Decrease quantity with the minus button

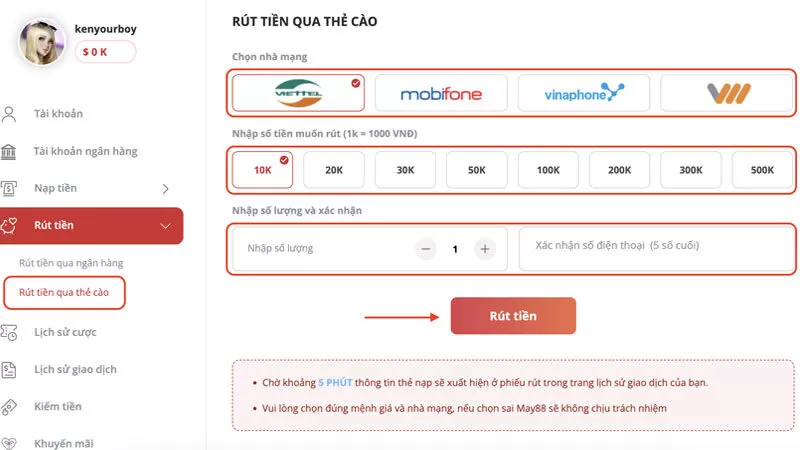pyautogui.click(x=426, y=249)
